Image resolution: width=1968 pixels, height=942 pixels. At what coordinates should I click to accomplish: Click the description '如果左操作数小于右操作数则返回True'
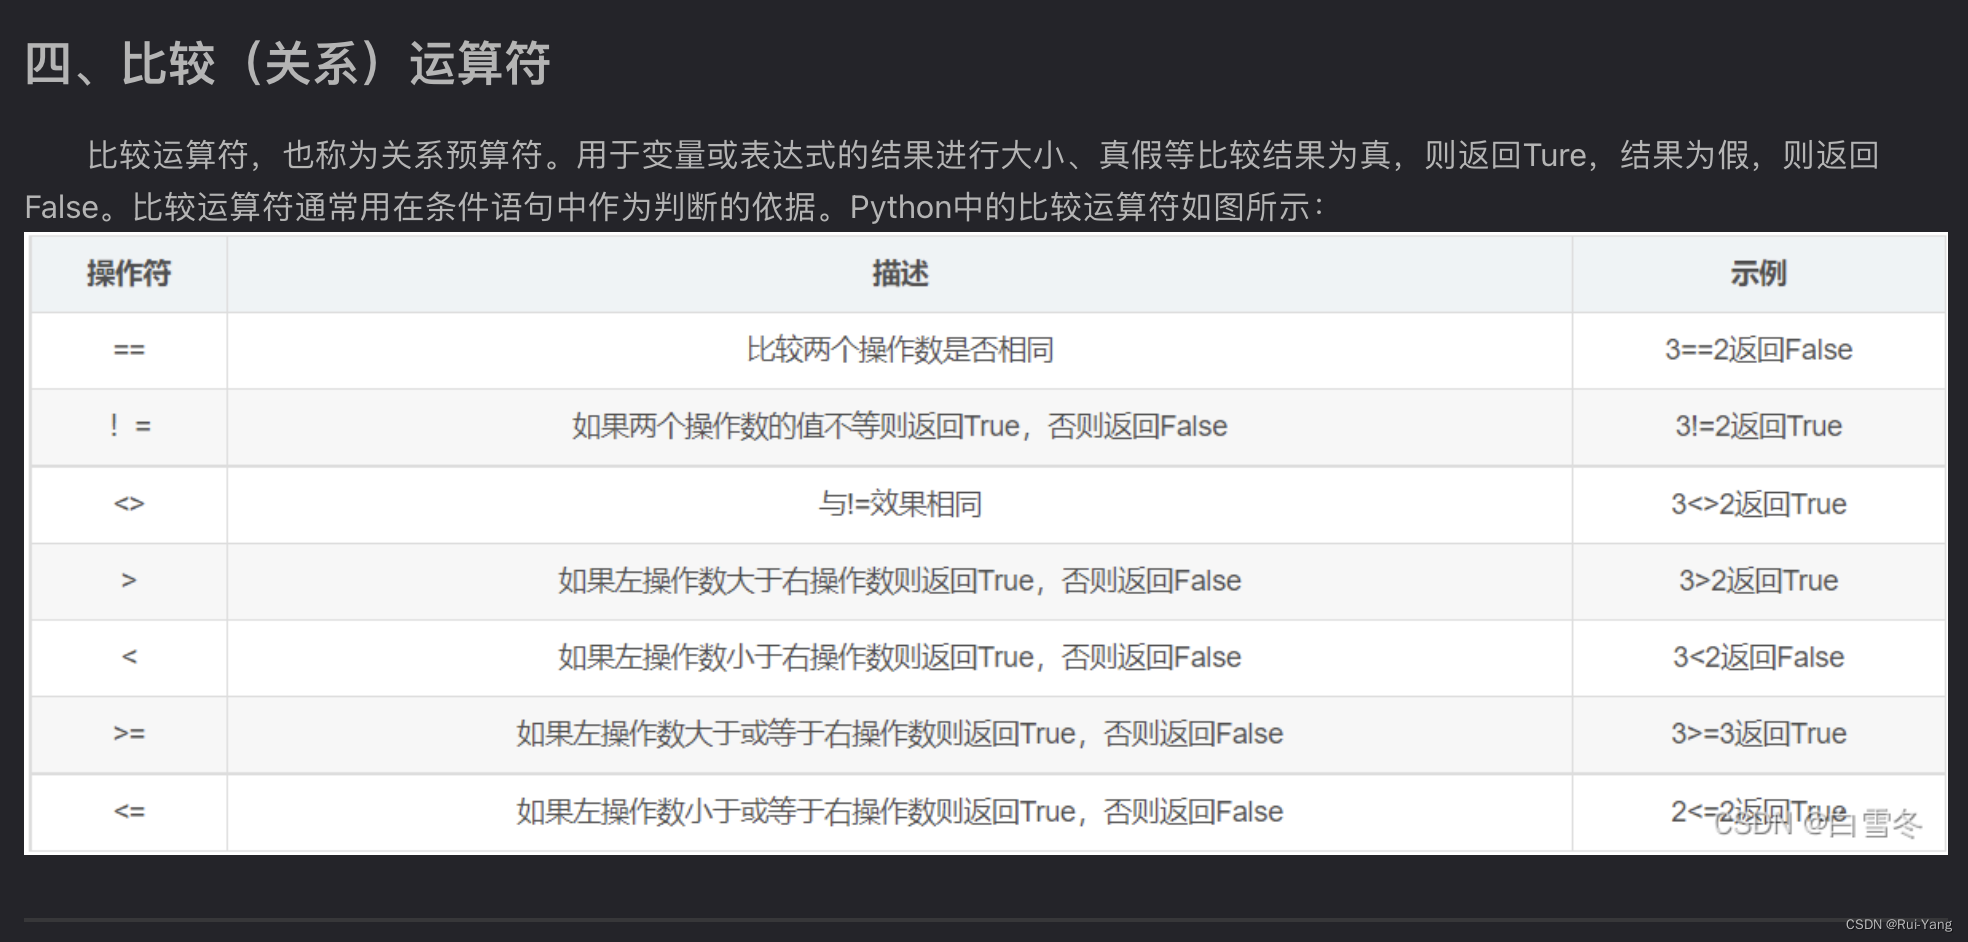(x=900, y=657)
